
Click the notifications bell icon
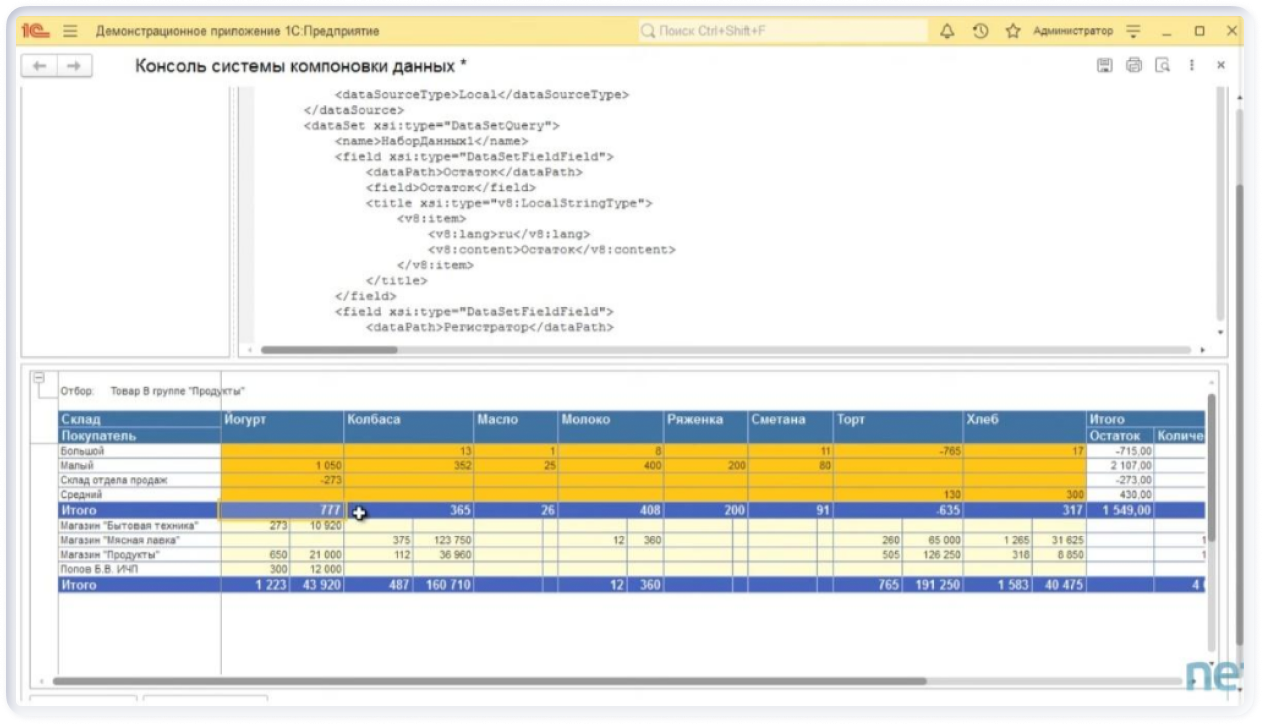[x=947, y=31]
